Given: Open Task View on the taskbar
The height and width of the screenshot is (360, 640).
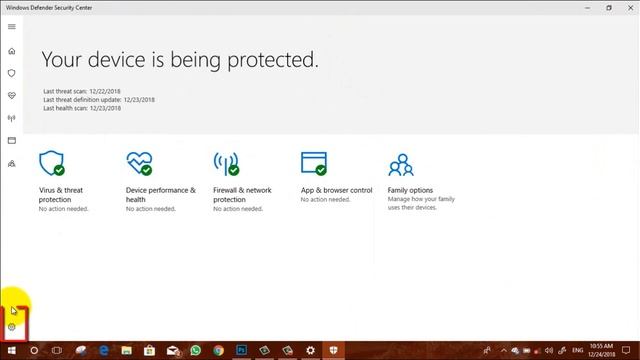Looking at the screenshot, I should 57,351.
